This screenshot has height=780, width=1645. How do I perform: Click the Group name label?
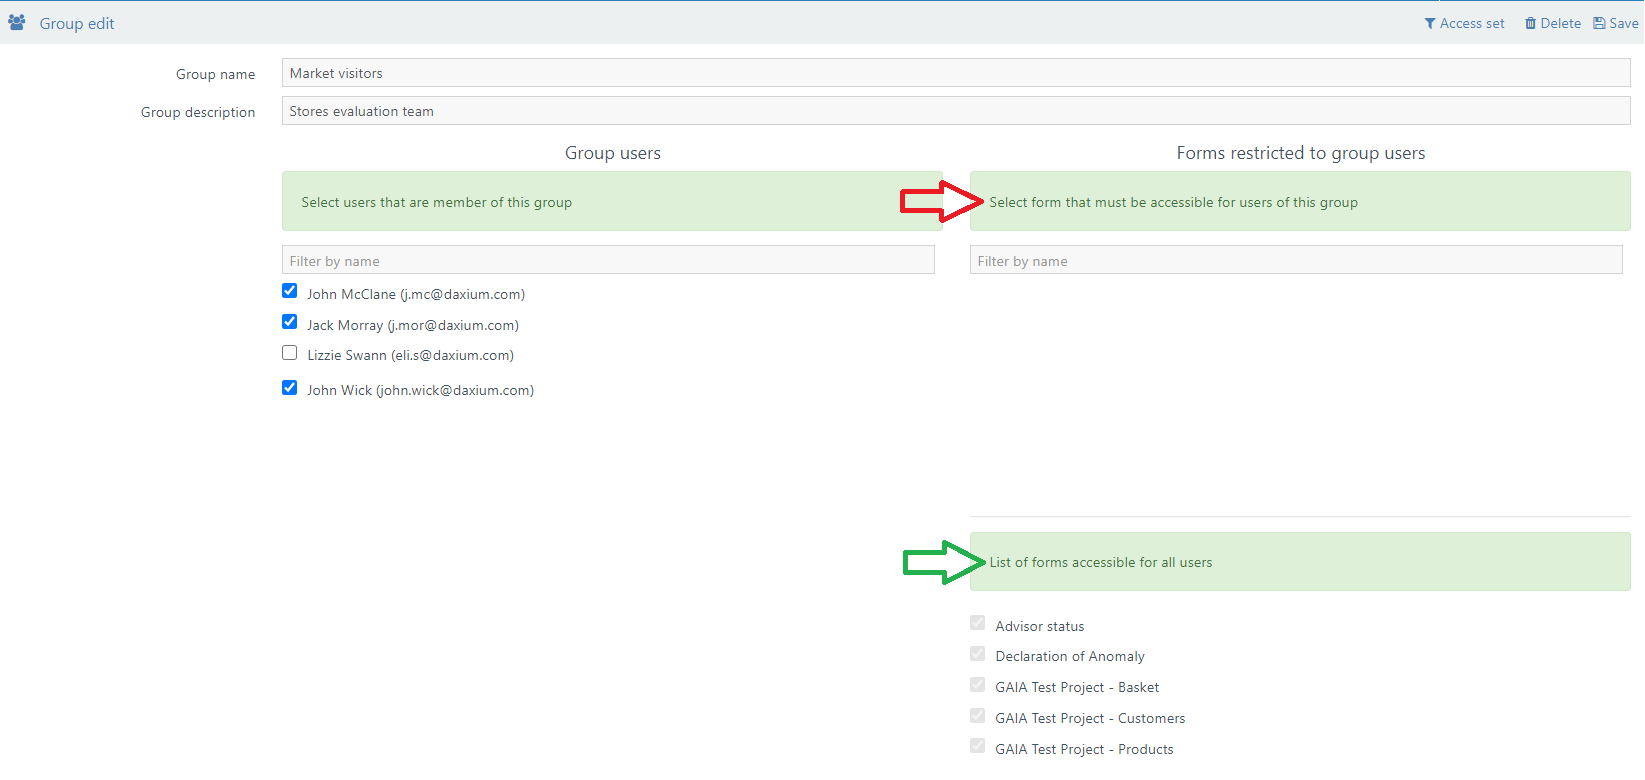[216, 74]
